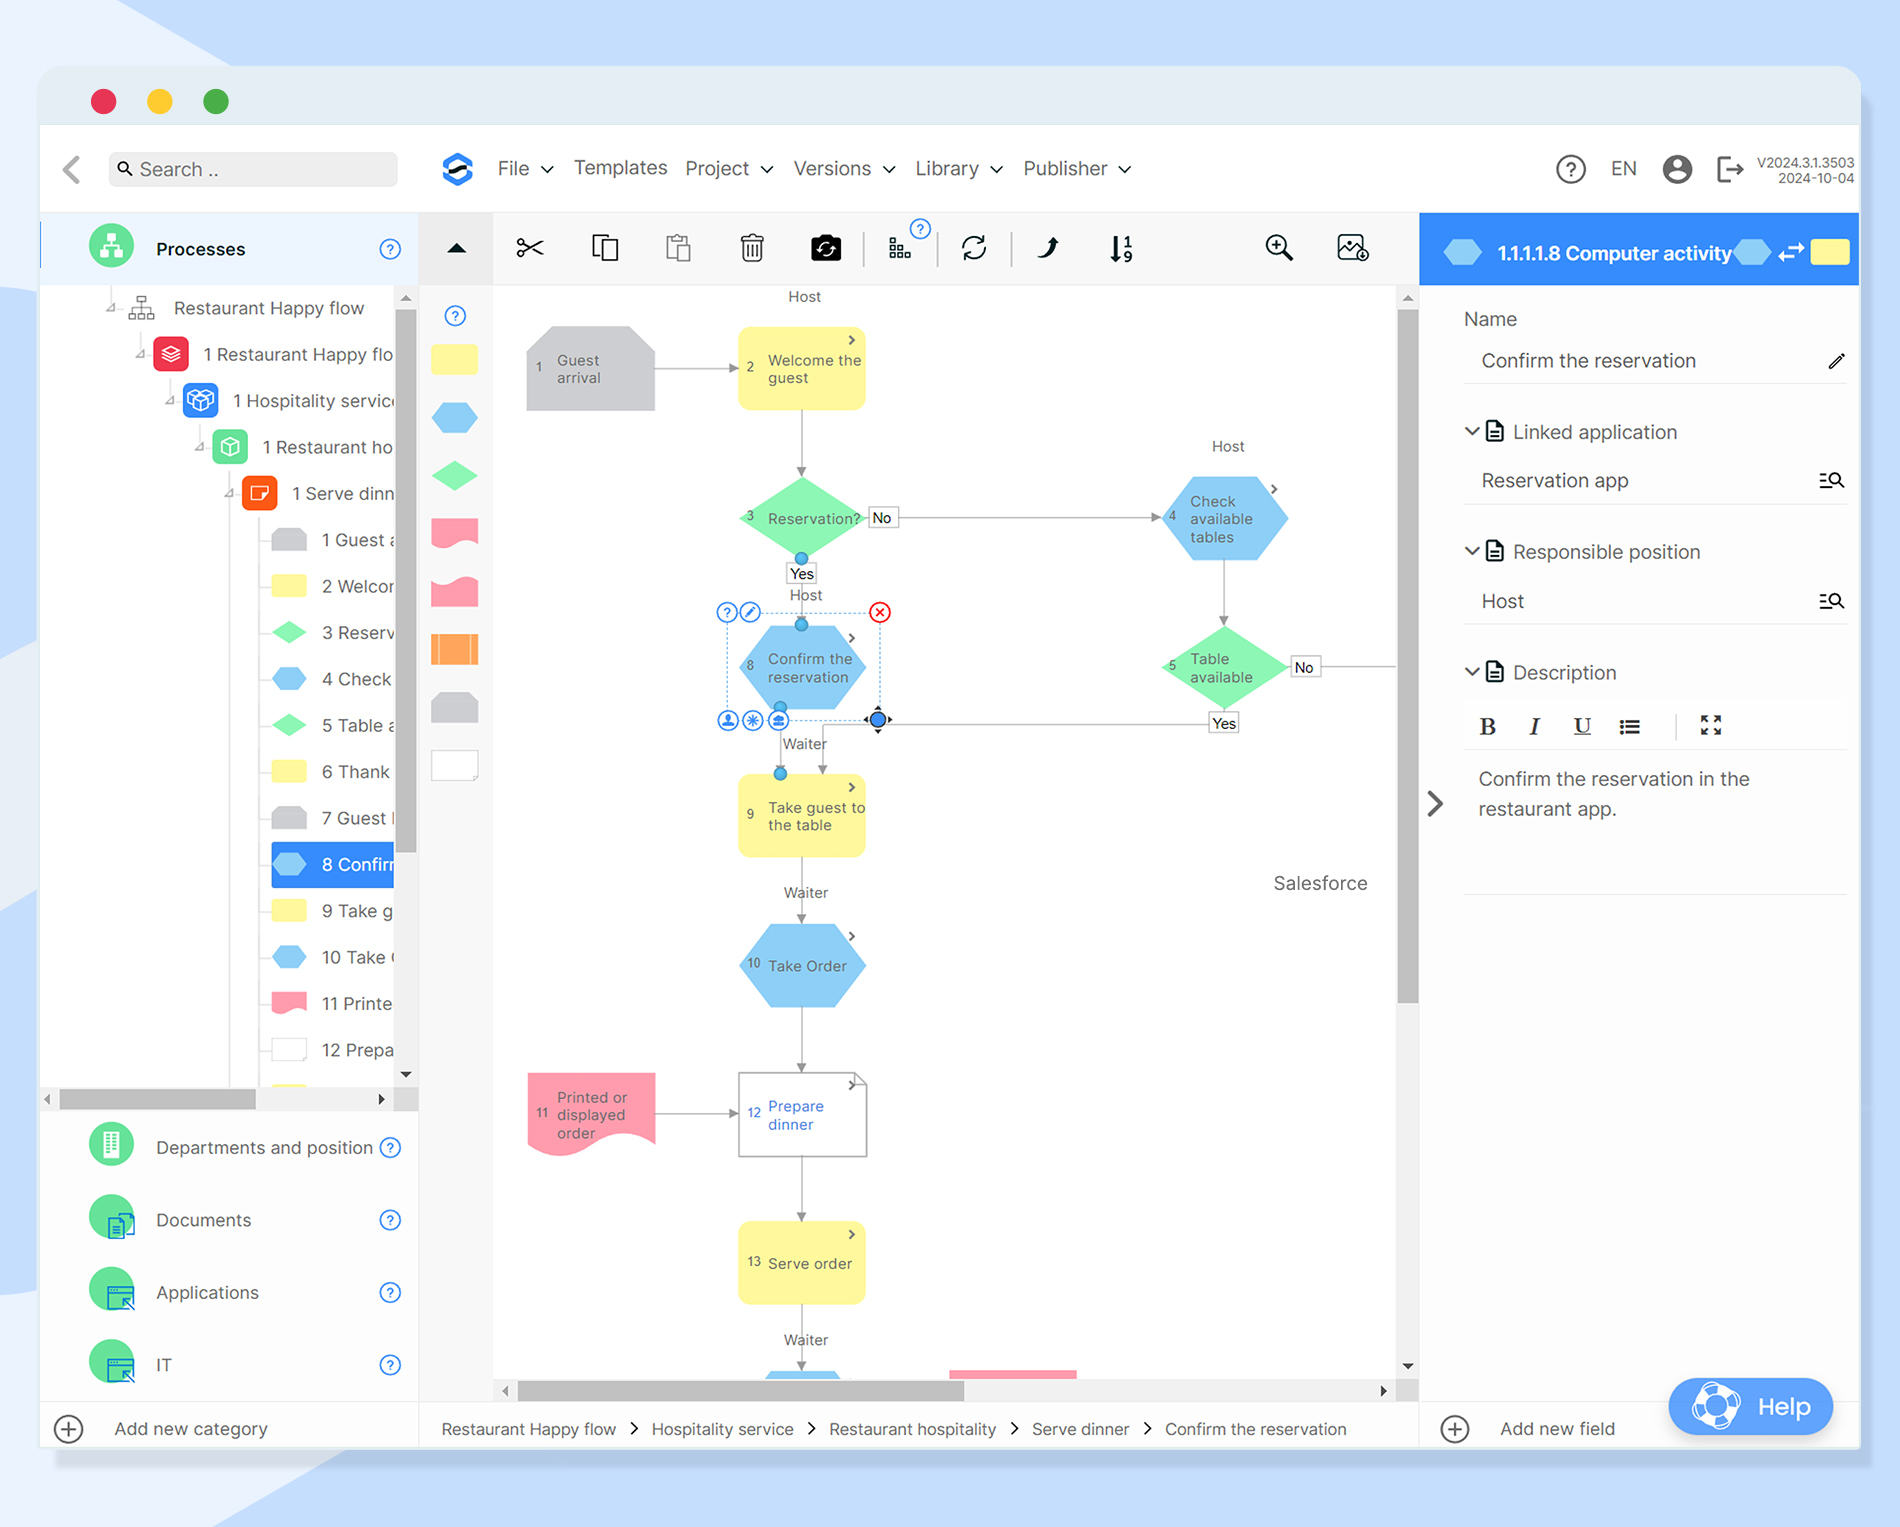Toggle bold in the Description editor
The height and width of the screenshot is (1527, 1900).
[1488, 726]
